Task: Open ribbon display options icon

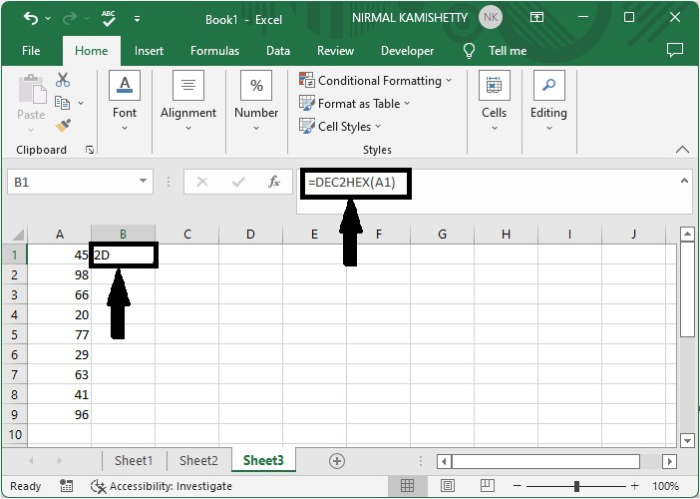Action: pyautogui.click(x=537, y=17)
